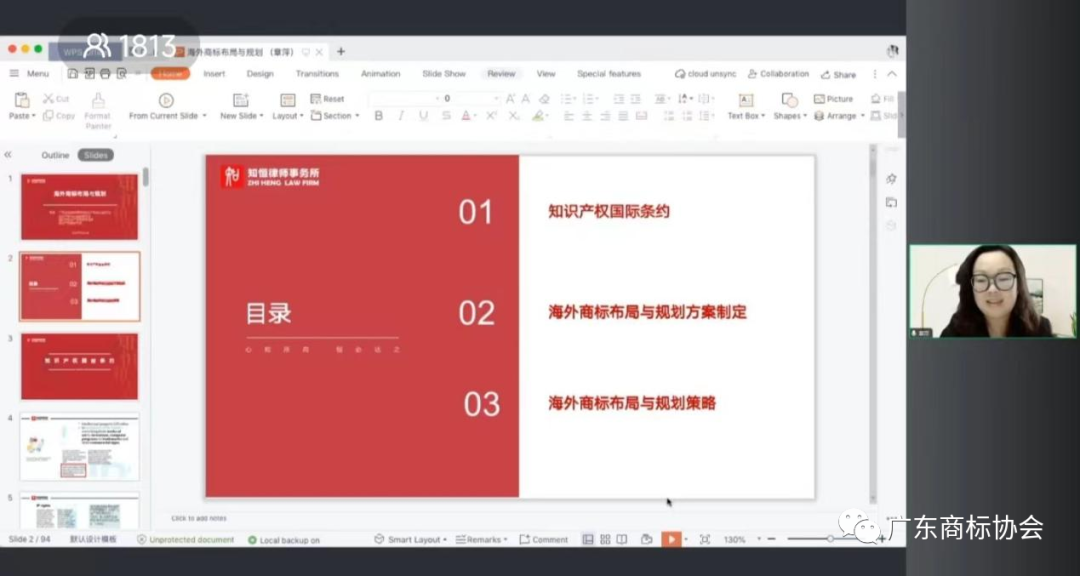Viewport: 1080px width, 576px height.
Task: Open the Section dropdown menu
Action: coord(334,115)
